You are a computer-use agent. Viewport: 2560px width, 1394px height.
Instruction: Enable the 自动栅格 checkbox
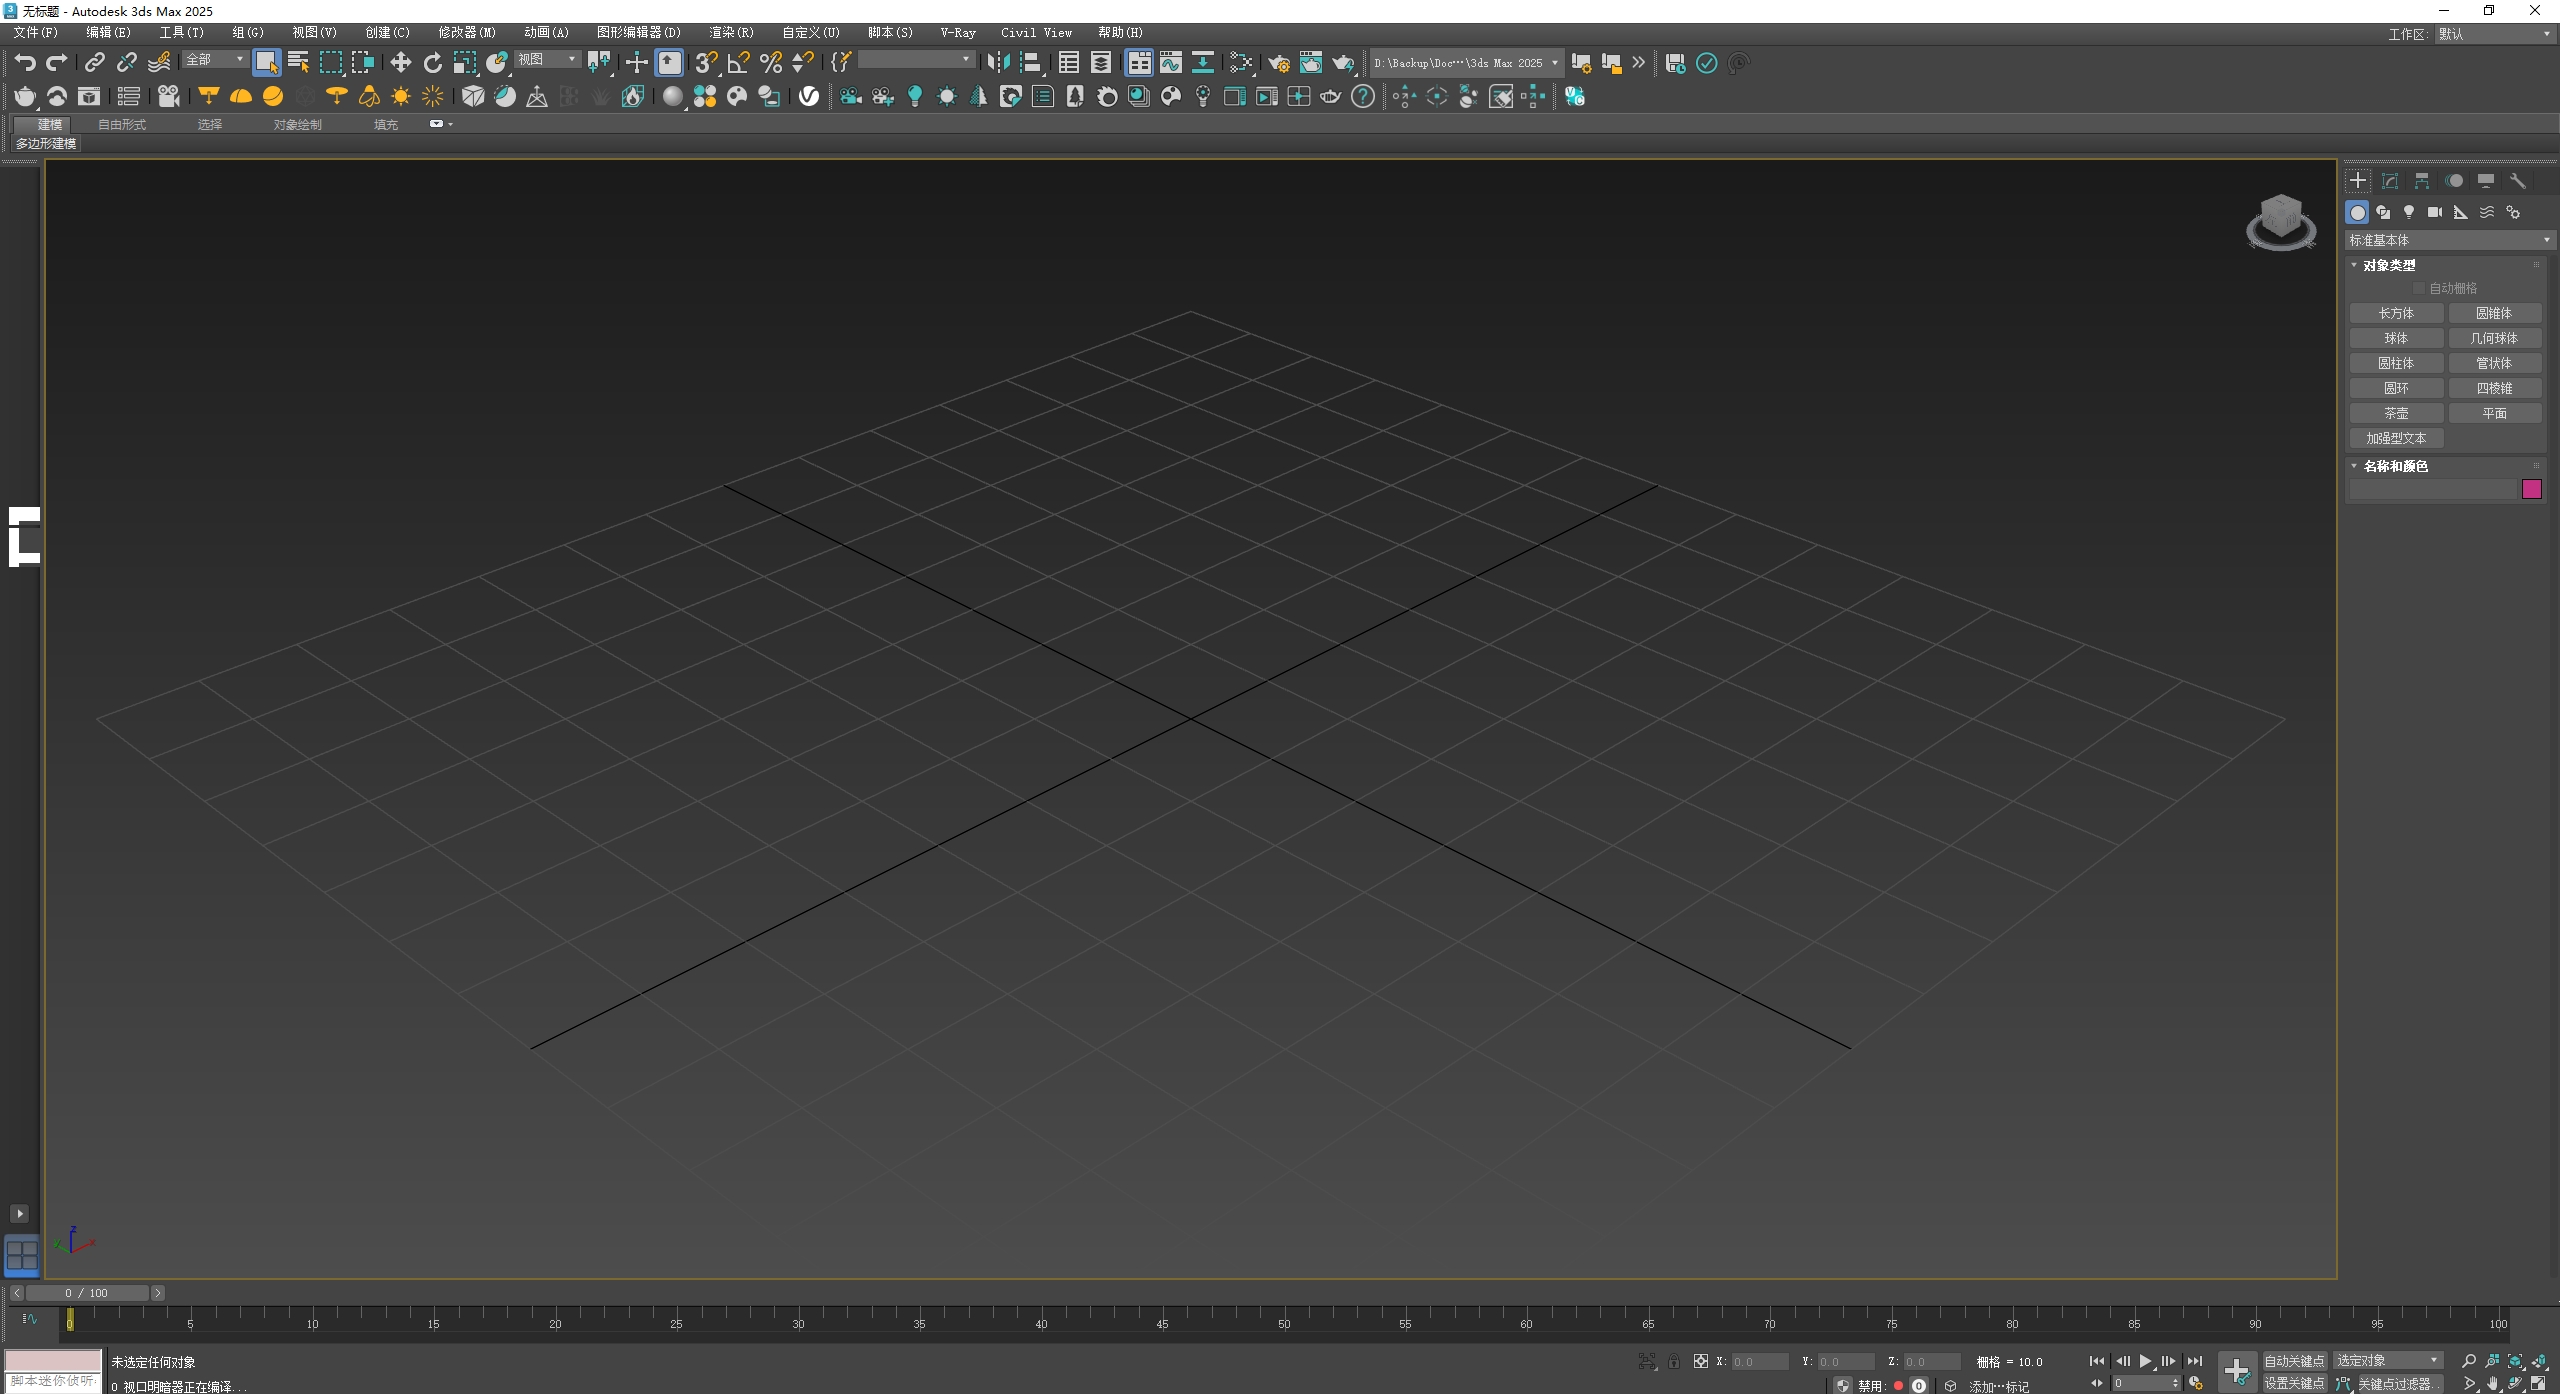(x=2421, y=287)
